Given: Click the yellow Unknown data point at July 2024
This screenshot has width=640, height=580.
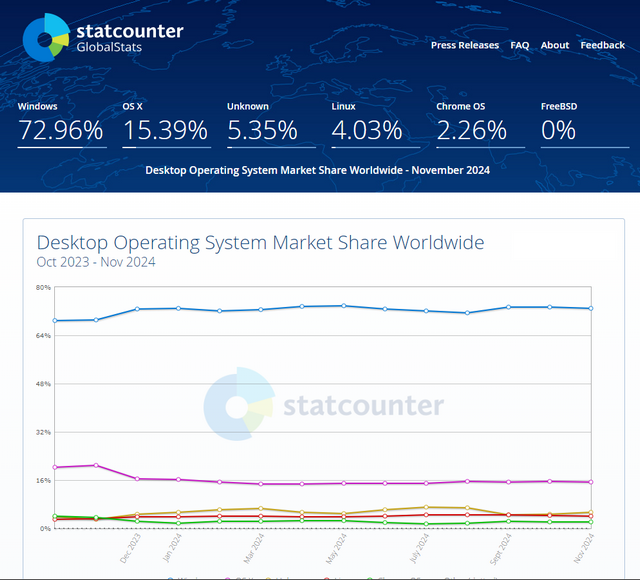Looking at the screenshot, I should click(426, 507).
